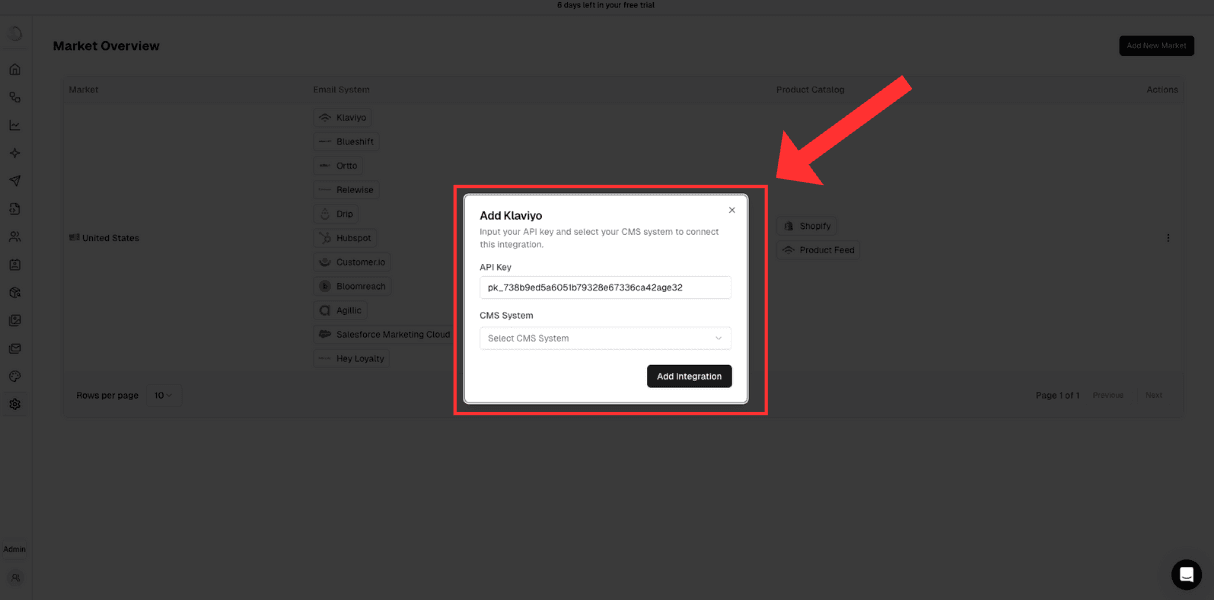Image resolution: width=1214 pixels, height=600 pixels.
Task: Open the chat support bubble icon
Action: point(1186,574)
